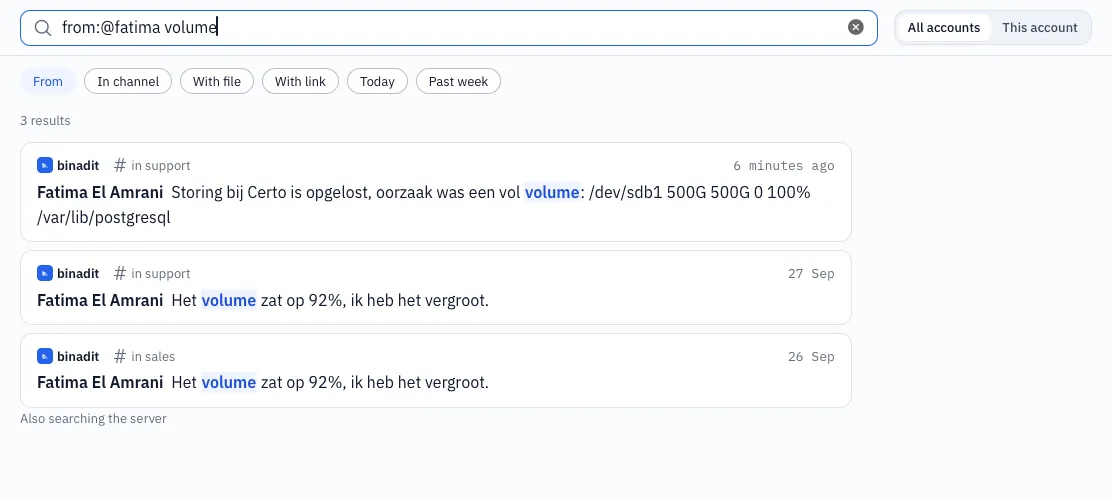Screen dimensions: 1112x500
Task: Open the 26 Sep sales message result
Action: (435, 370)
